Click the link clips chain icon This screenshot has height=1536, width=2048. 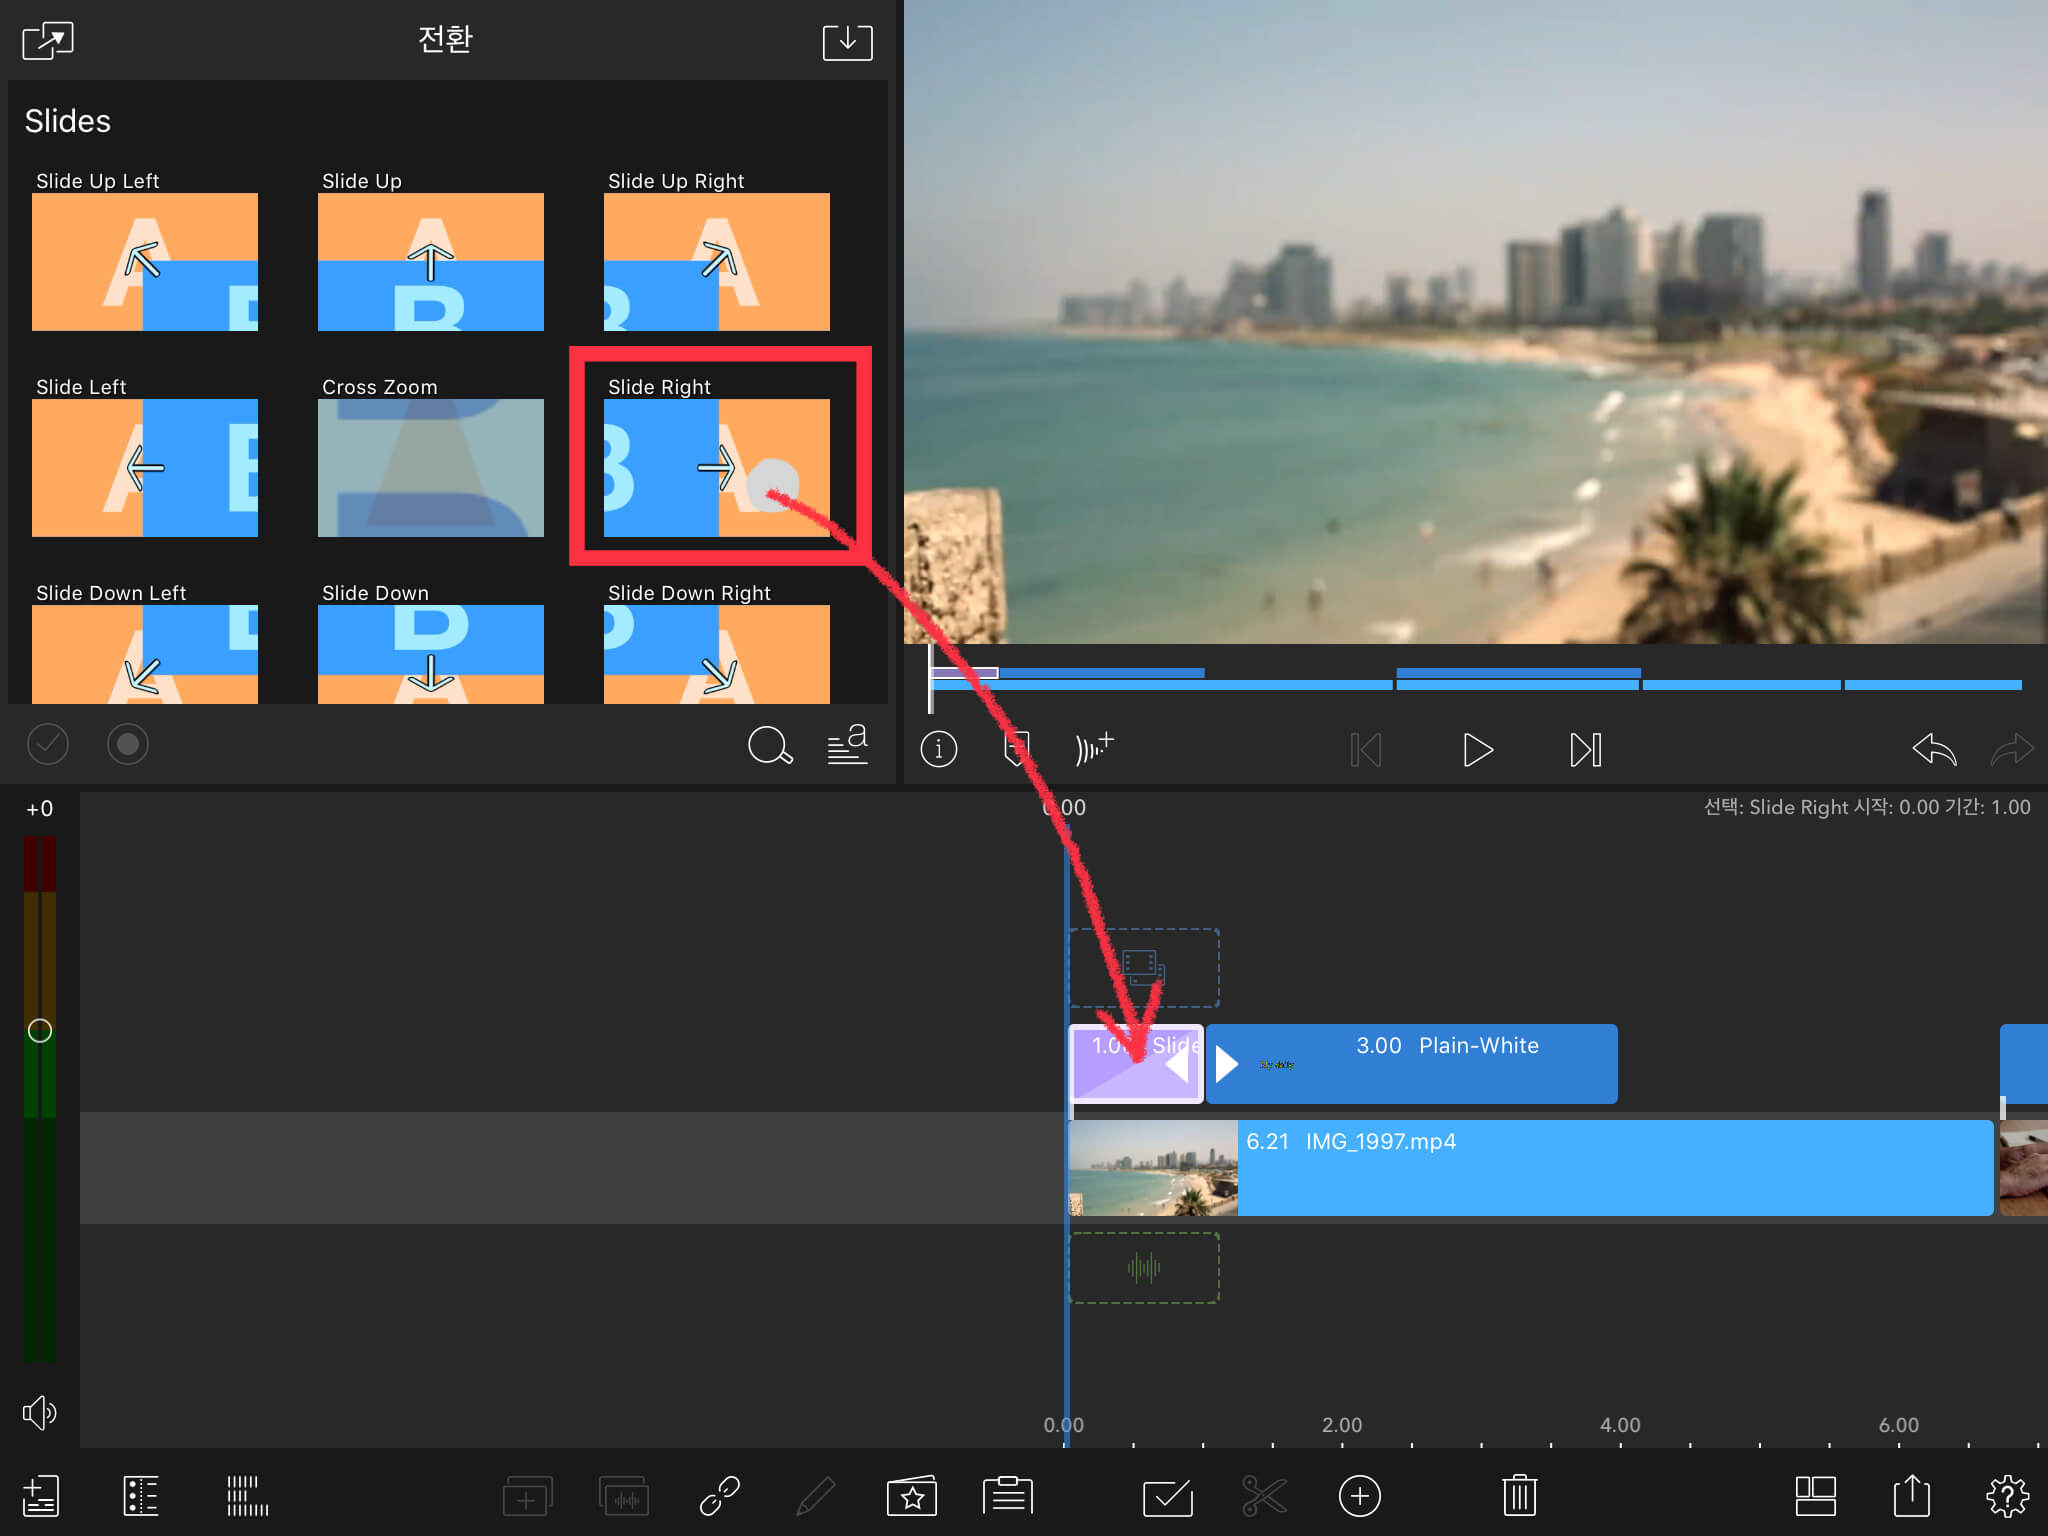[719, 1496]
